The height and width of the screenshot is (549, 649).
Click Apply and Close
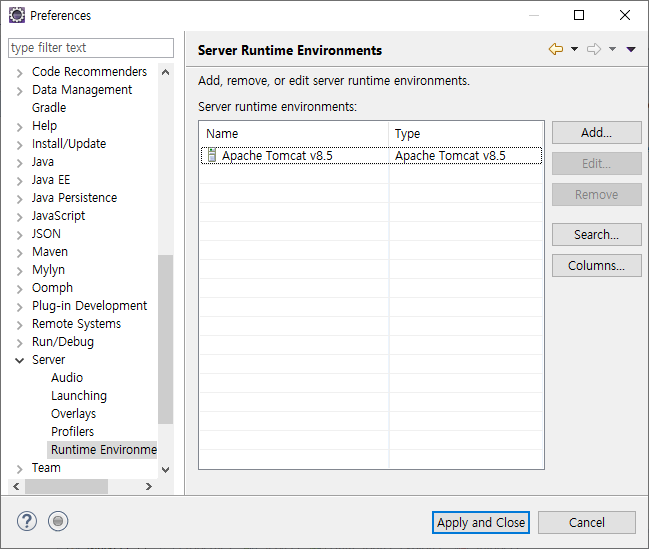click(x=481, y=523)
